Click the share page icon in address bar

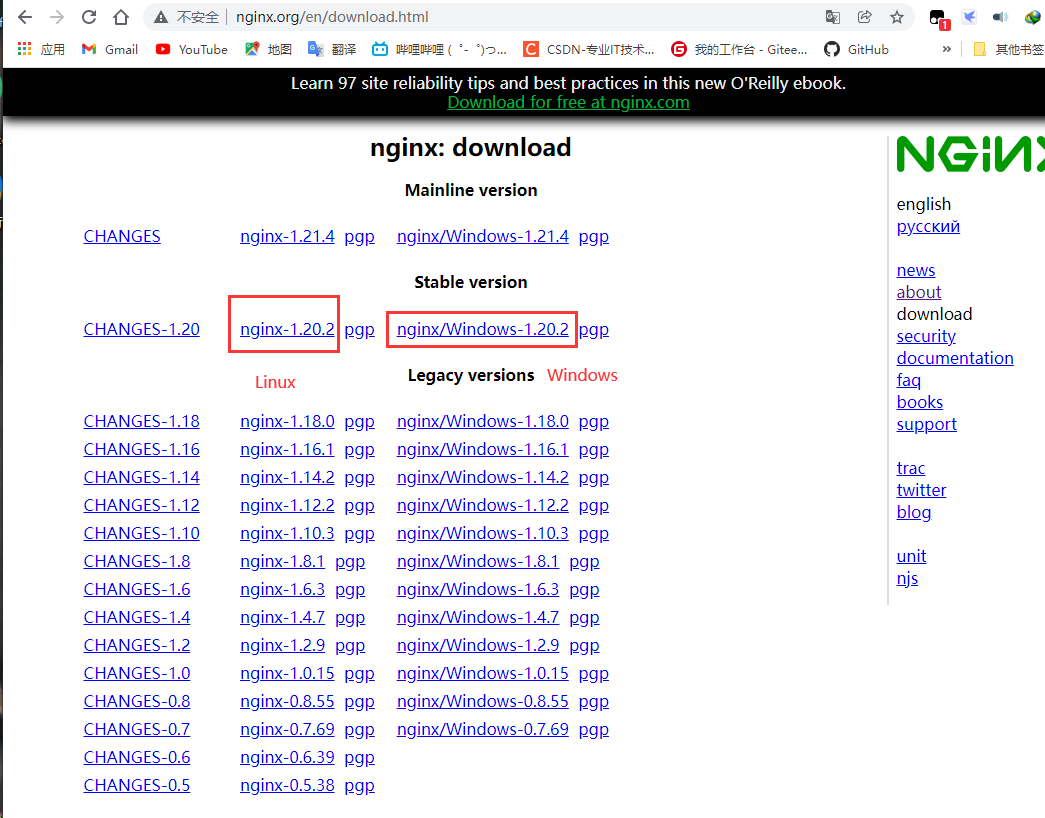click(x=864, y=17)
